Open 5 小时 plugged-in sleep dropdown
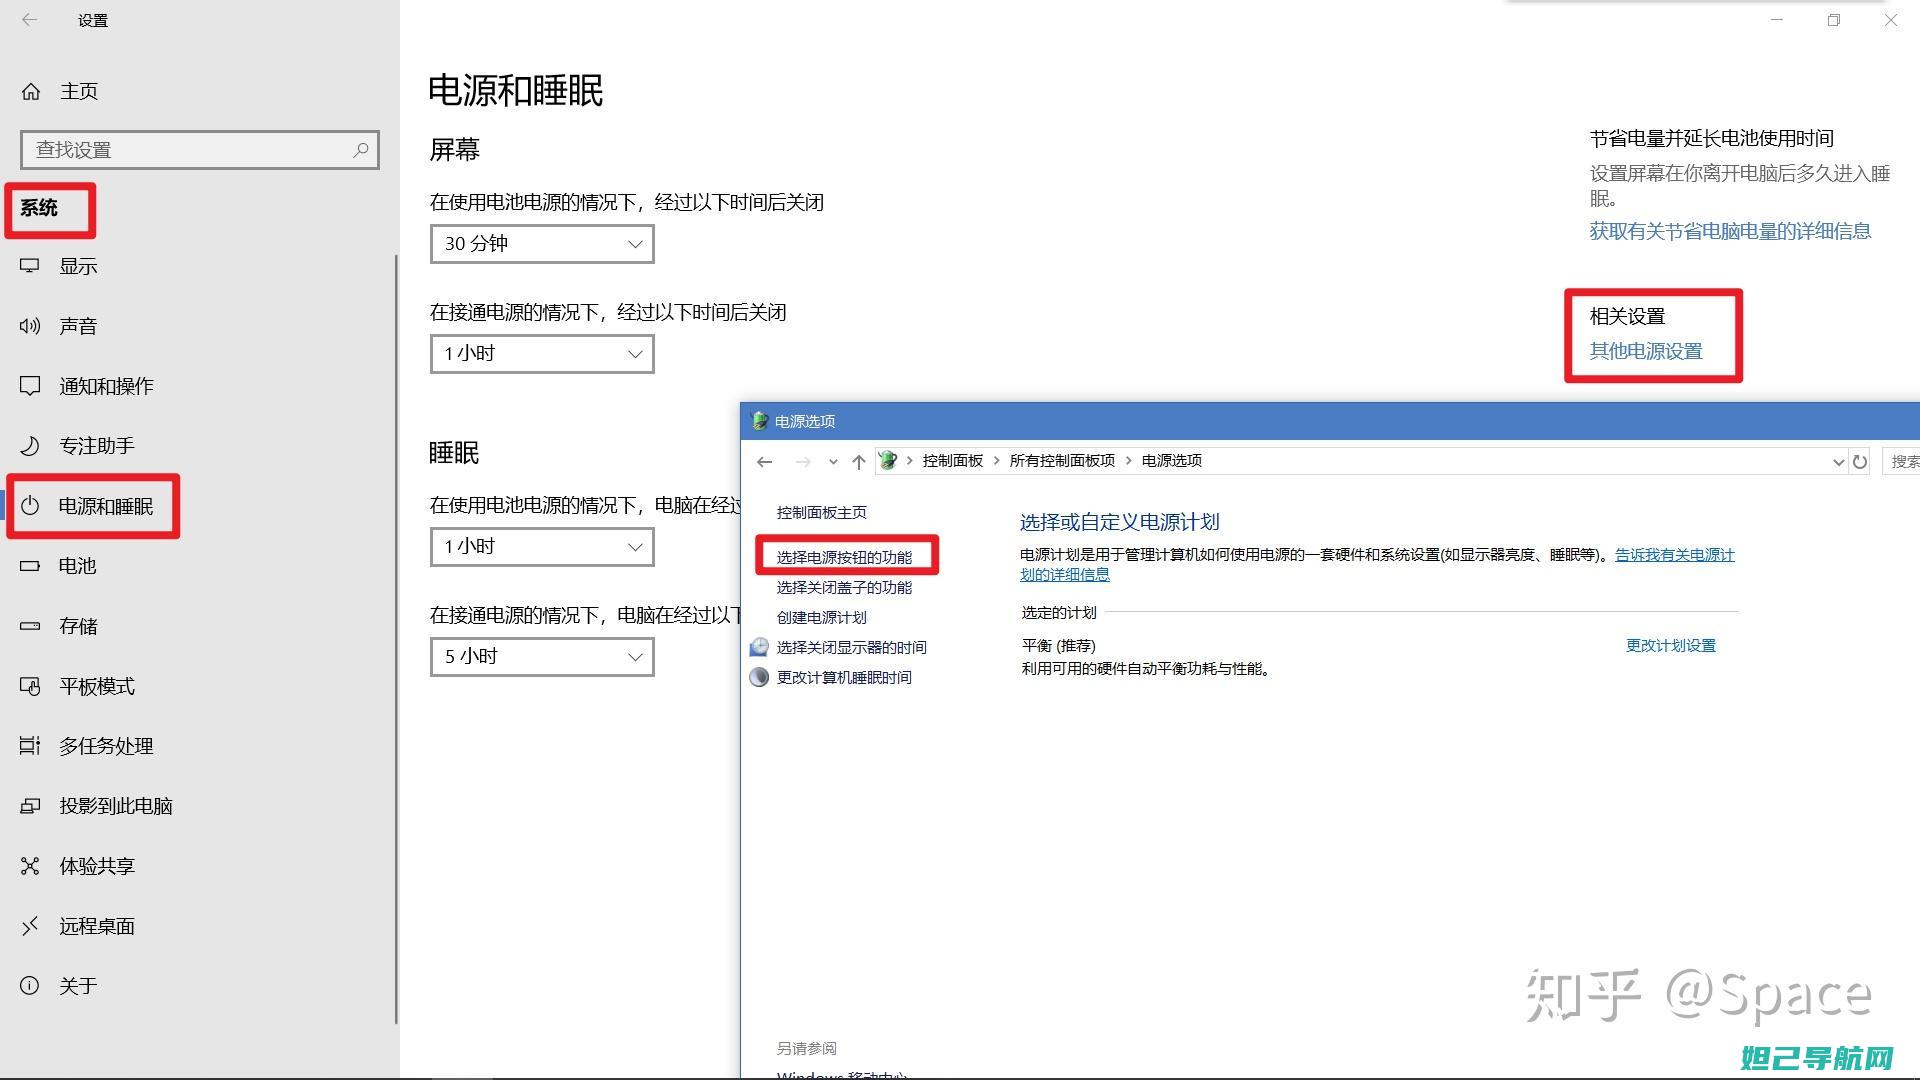The width and height of the screenshot is (1920, 1080). [542, 657]
